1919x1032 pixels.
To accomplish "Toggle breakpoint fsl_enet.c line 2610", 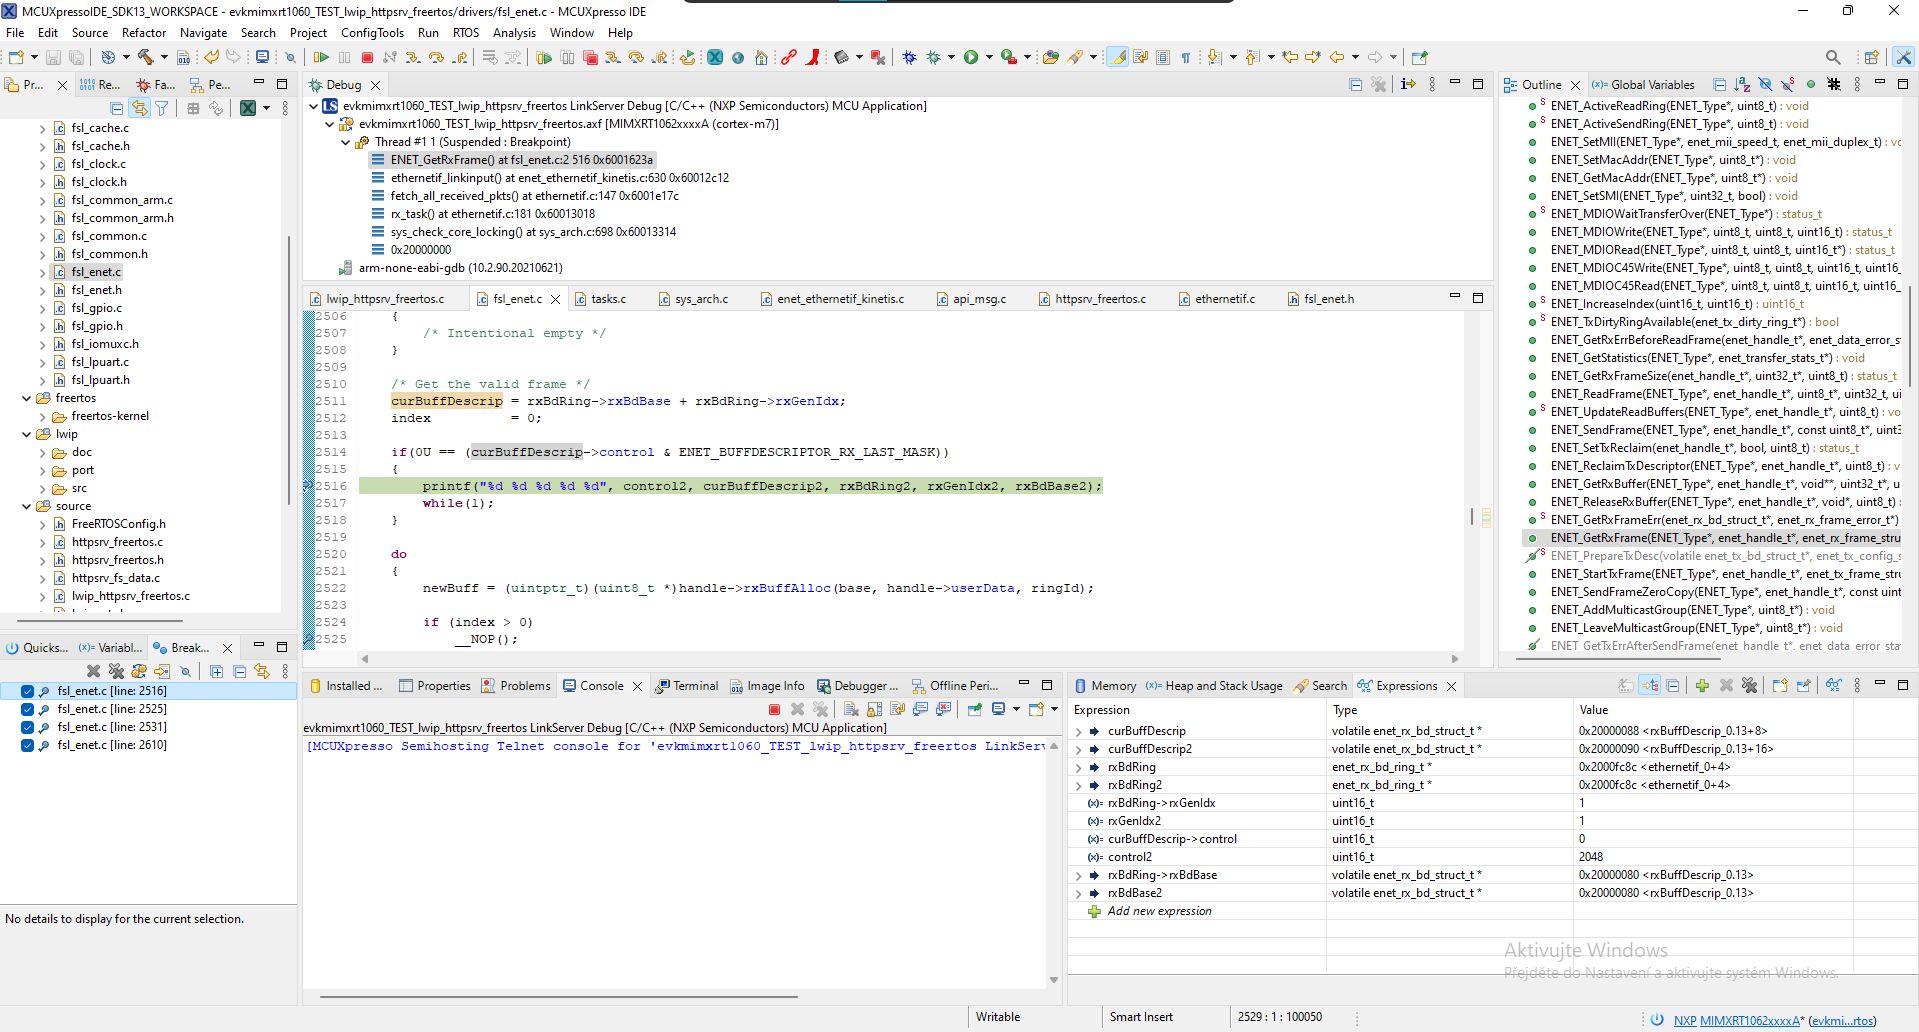I will [26, 744].
